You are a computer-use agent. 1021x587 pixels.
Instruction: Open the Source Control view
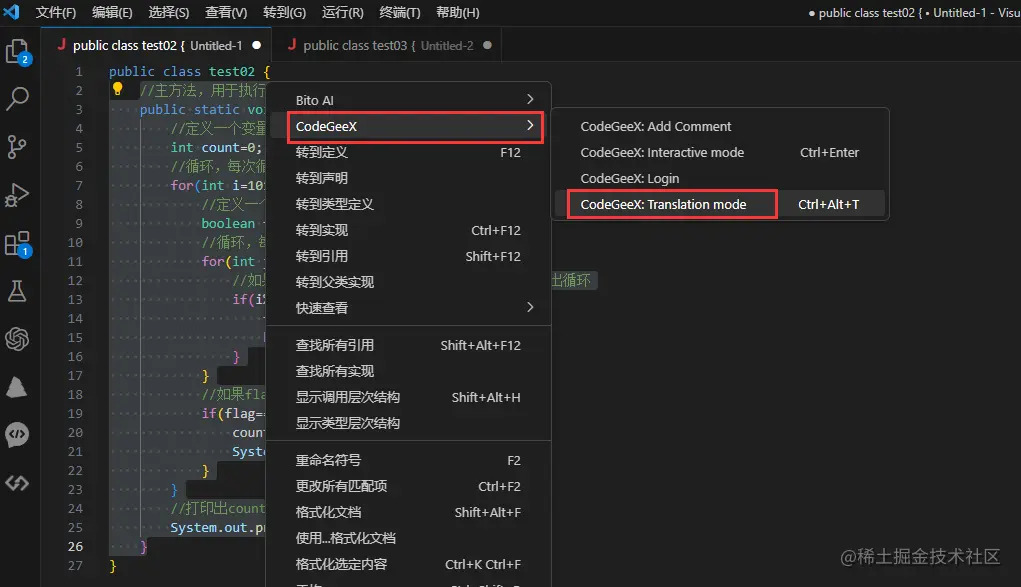[20, 147]
